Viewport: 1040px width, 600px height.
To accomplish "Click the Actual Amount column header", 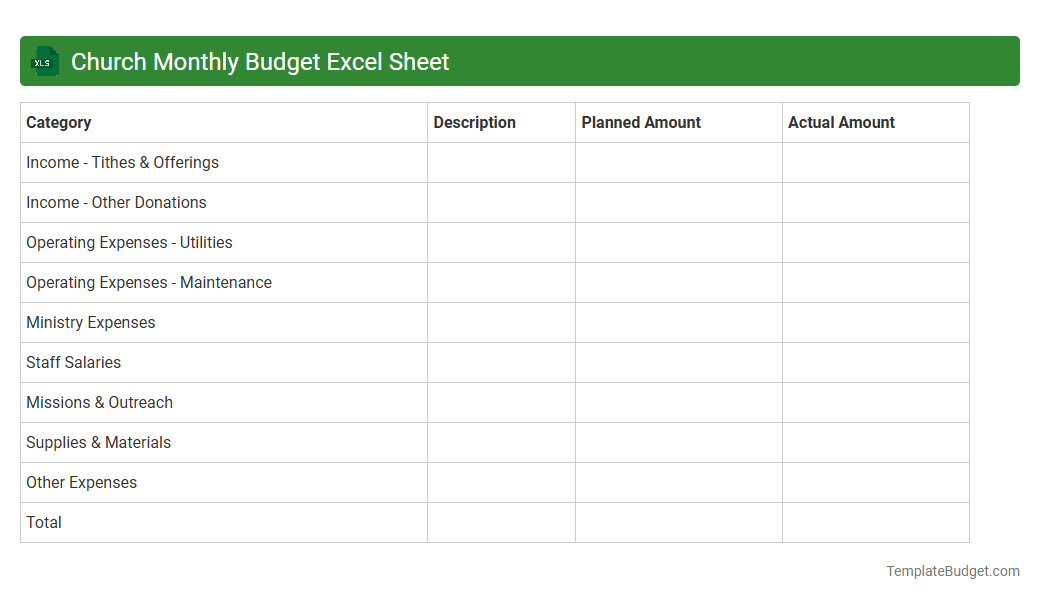I will (x=840, y=122).
